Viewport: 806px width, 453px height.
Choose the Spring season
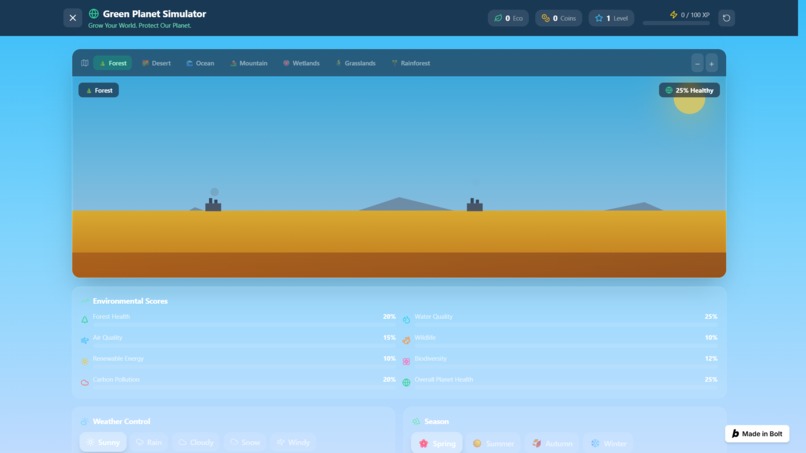click(x=437, y=443)
